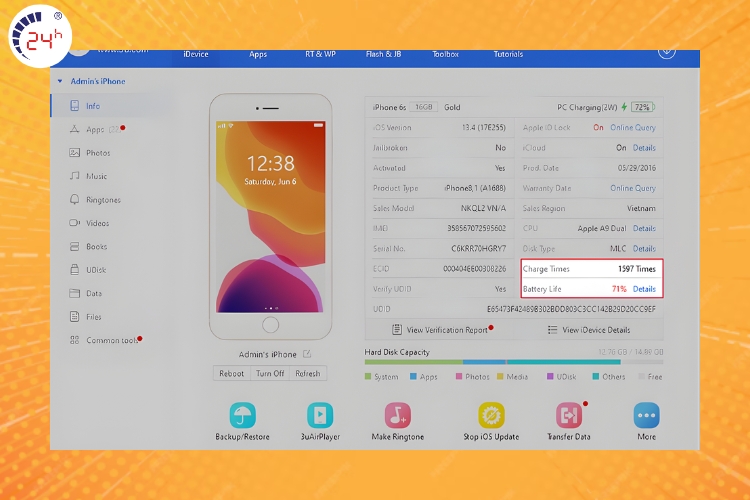Switch to the Flash & JB tab
The height and width of the screenshot is (500, 750).
(383, 54)
